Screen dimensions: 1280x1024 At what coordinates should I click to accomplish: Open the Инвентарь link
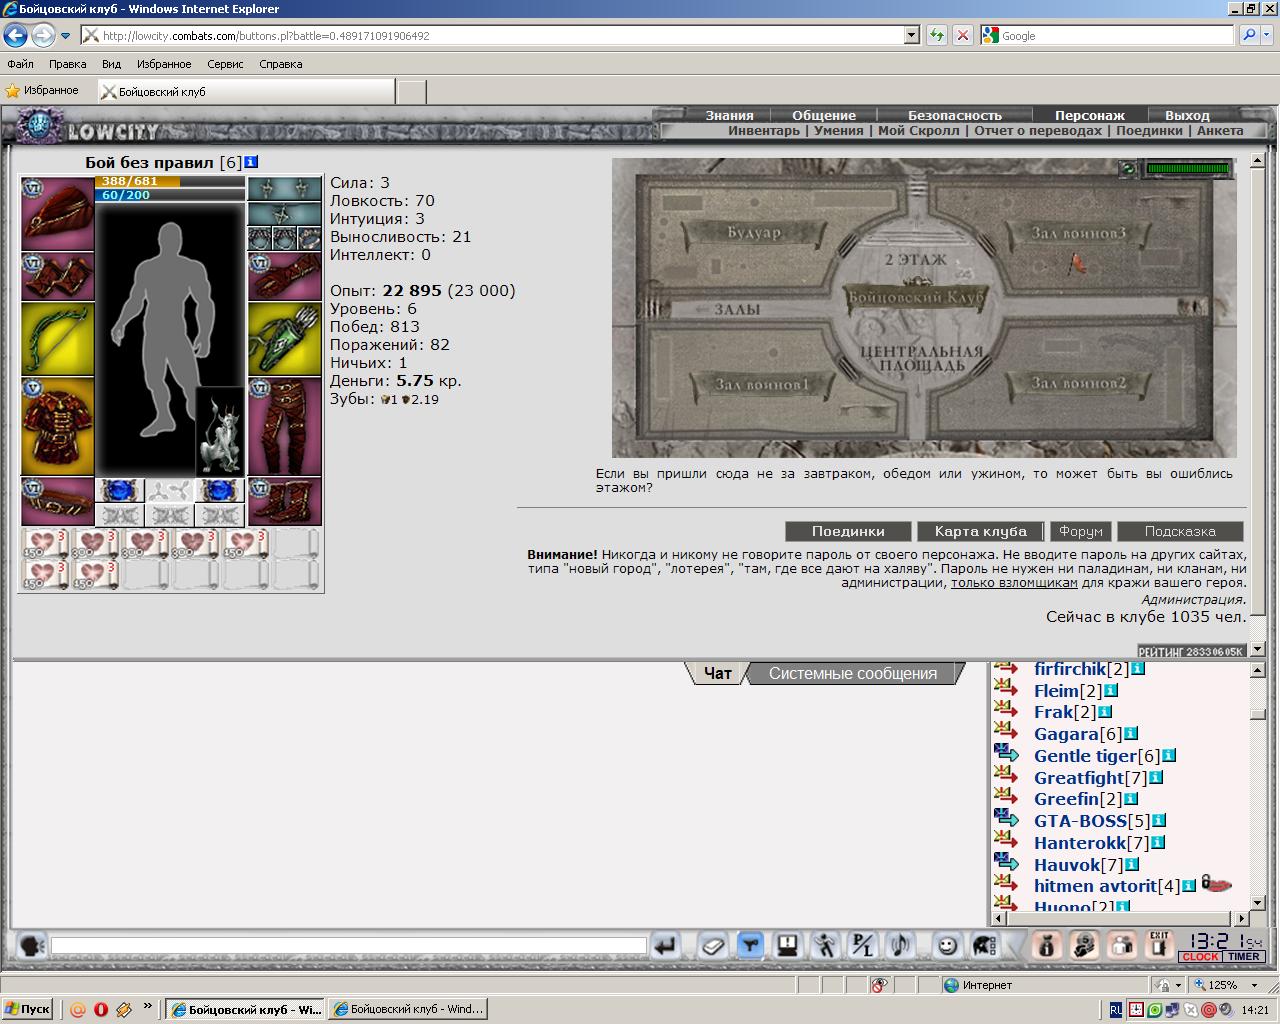pos(764,131)
